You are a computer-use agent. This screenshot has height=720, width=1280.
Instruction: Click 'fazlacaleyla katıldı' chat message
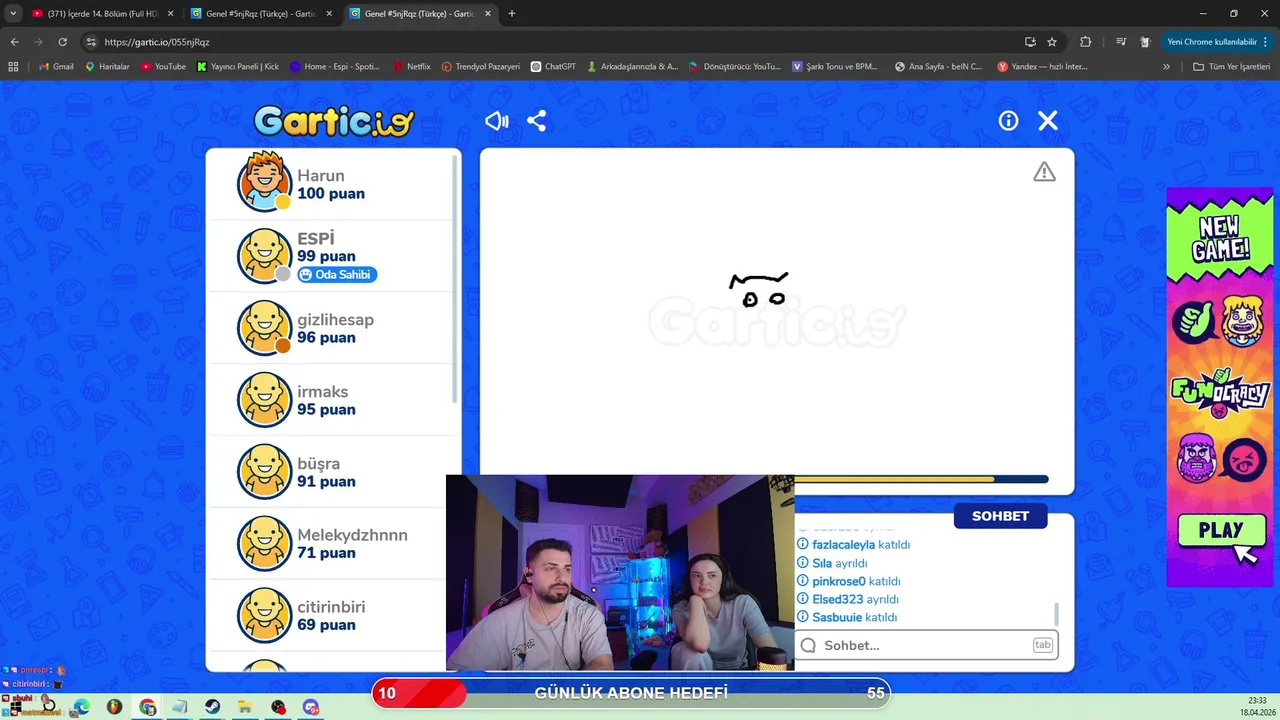coord(853,545)
